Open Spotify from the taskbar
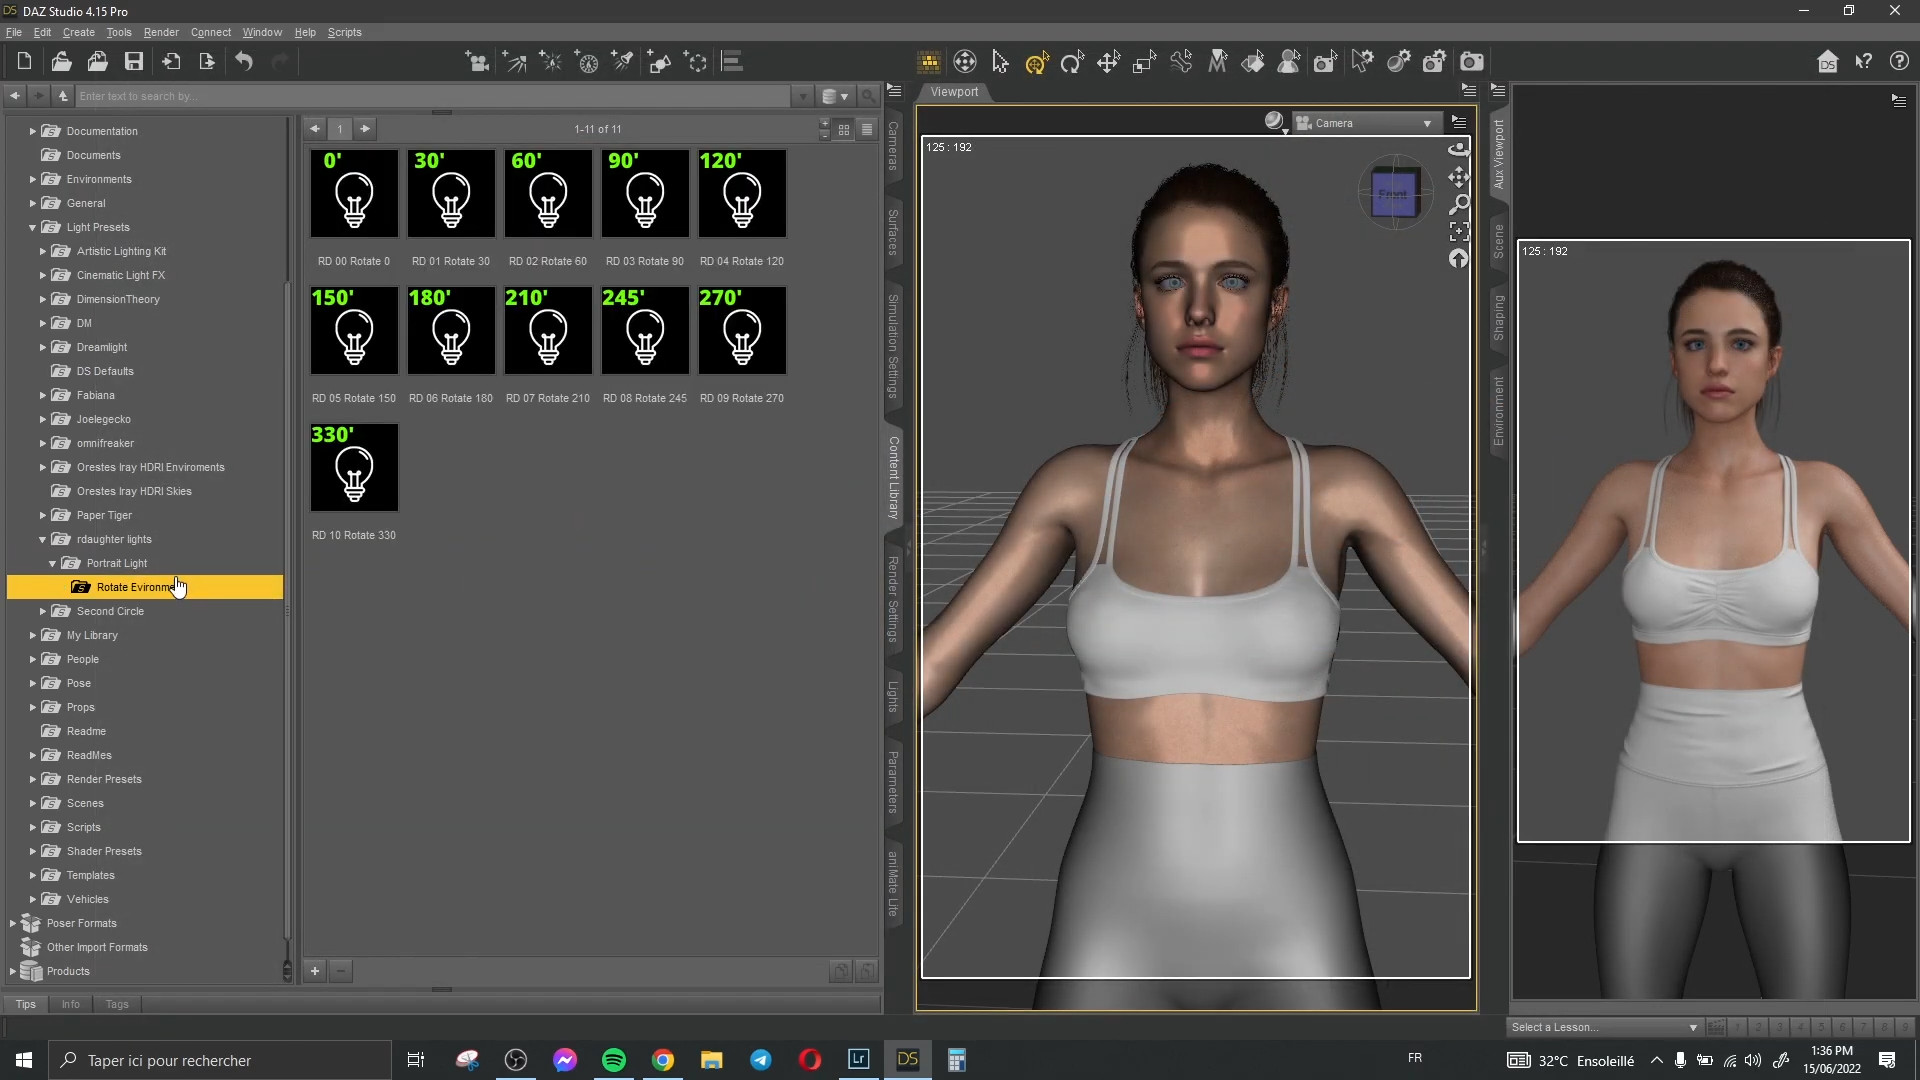Screen dimensions: 1920x1080 pos(614,1060)
